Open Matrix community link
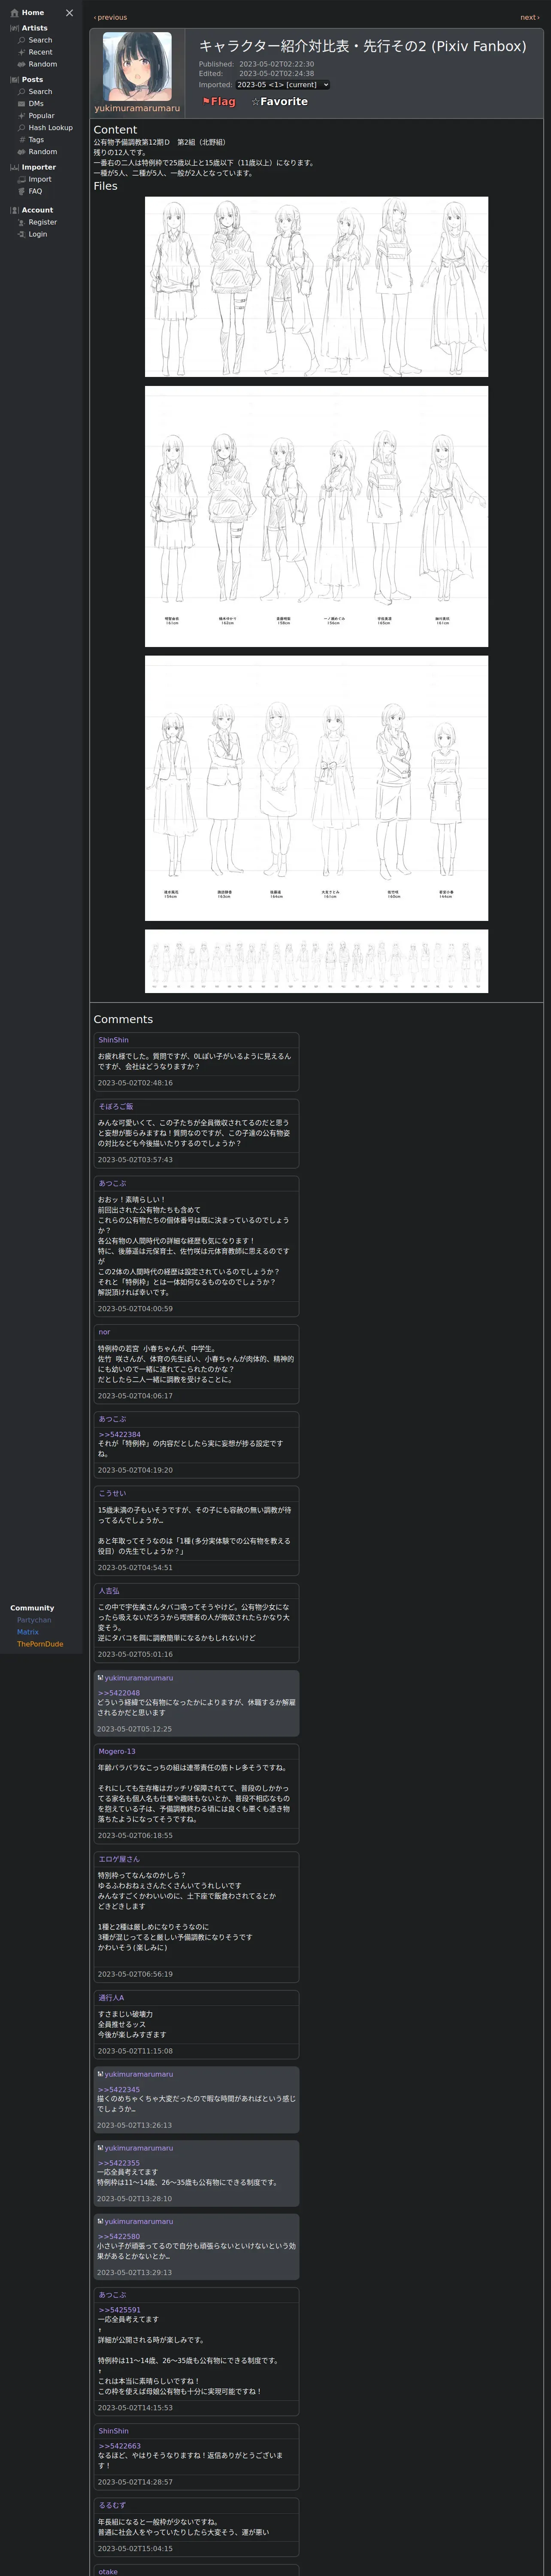Image resolution: width=551 pixels, height=2576 pixels. 27,1632
